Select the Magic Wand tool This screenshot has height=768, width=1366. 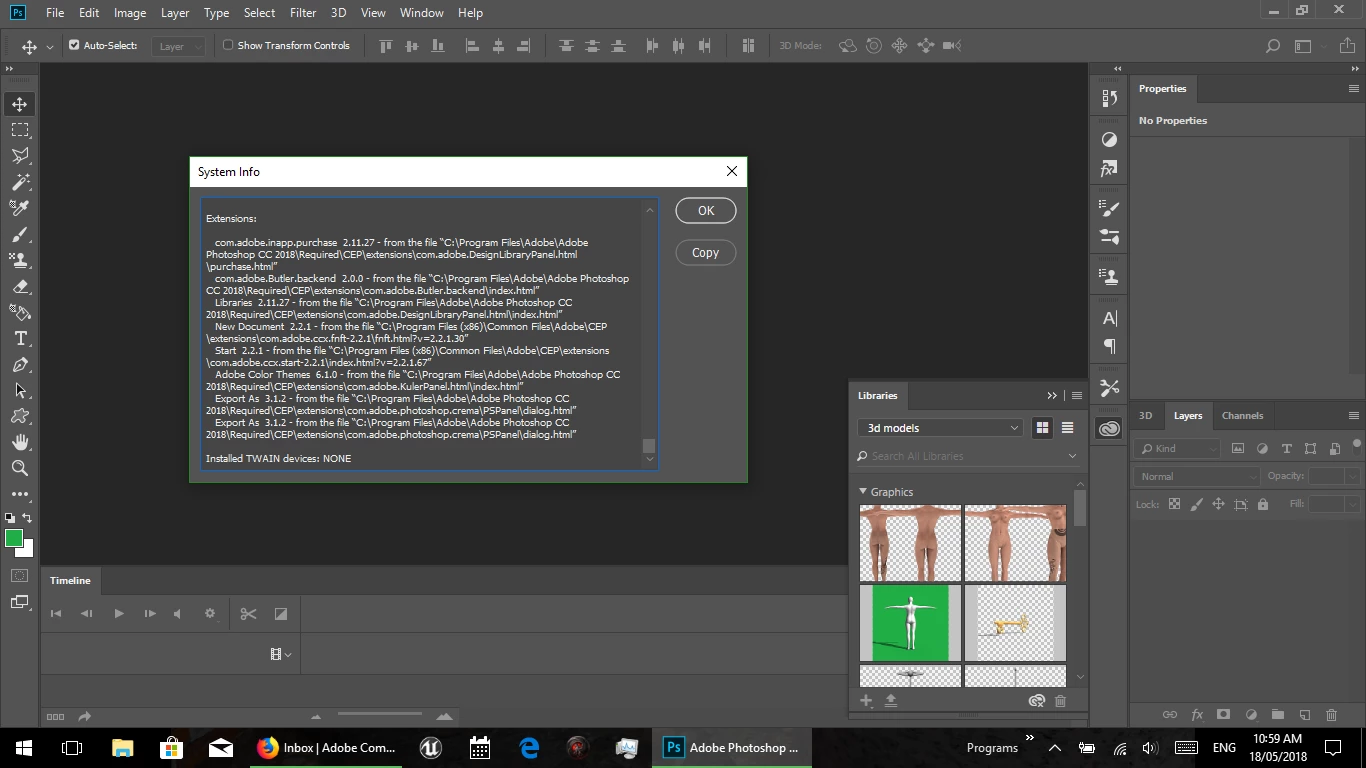(20, 182)
